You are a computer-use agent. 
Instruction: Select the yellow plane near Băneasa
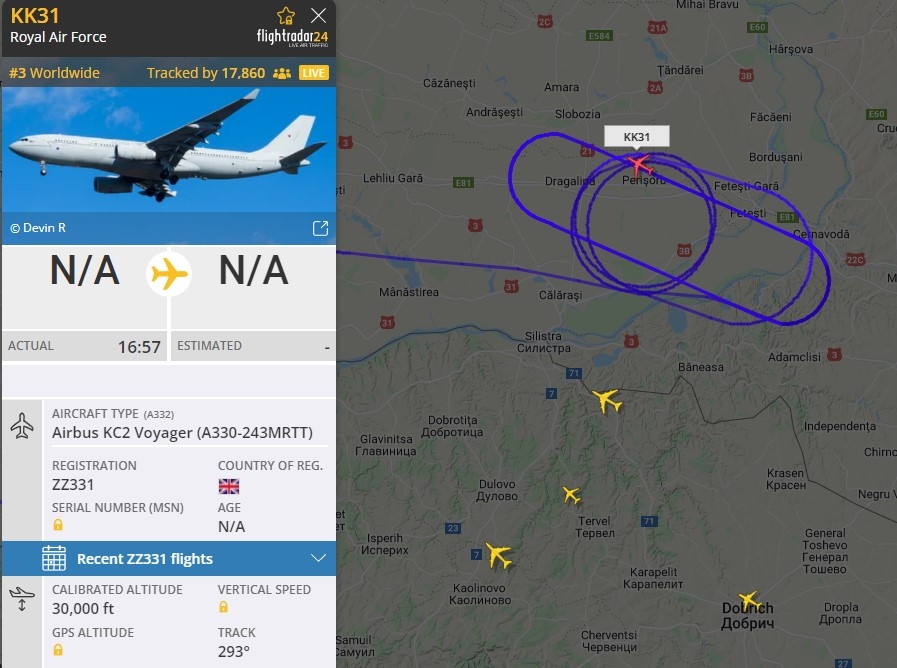[x=606, y=400]
